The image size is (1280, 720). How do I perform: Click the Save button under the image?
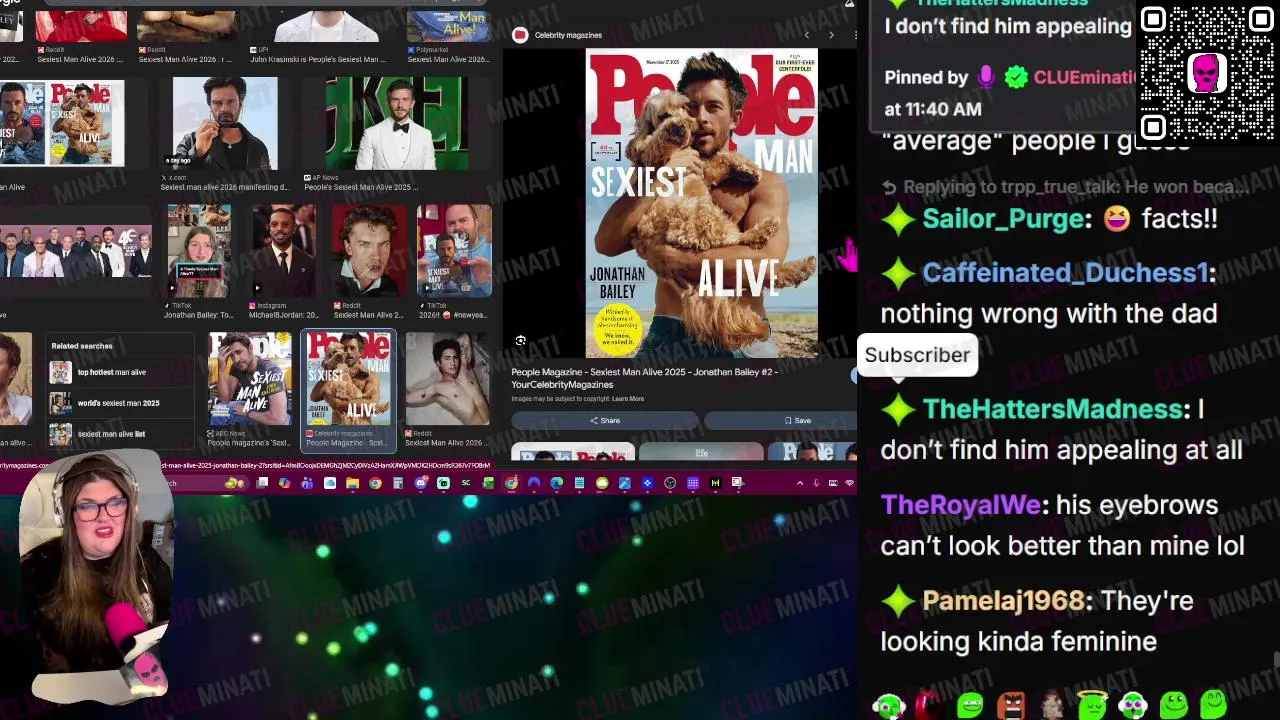[797, 421]
